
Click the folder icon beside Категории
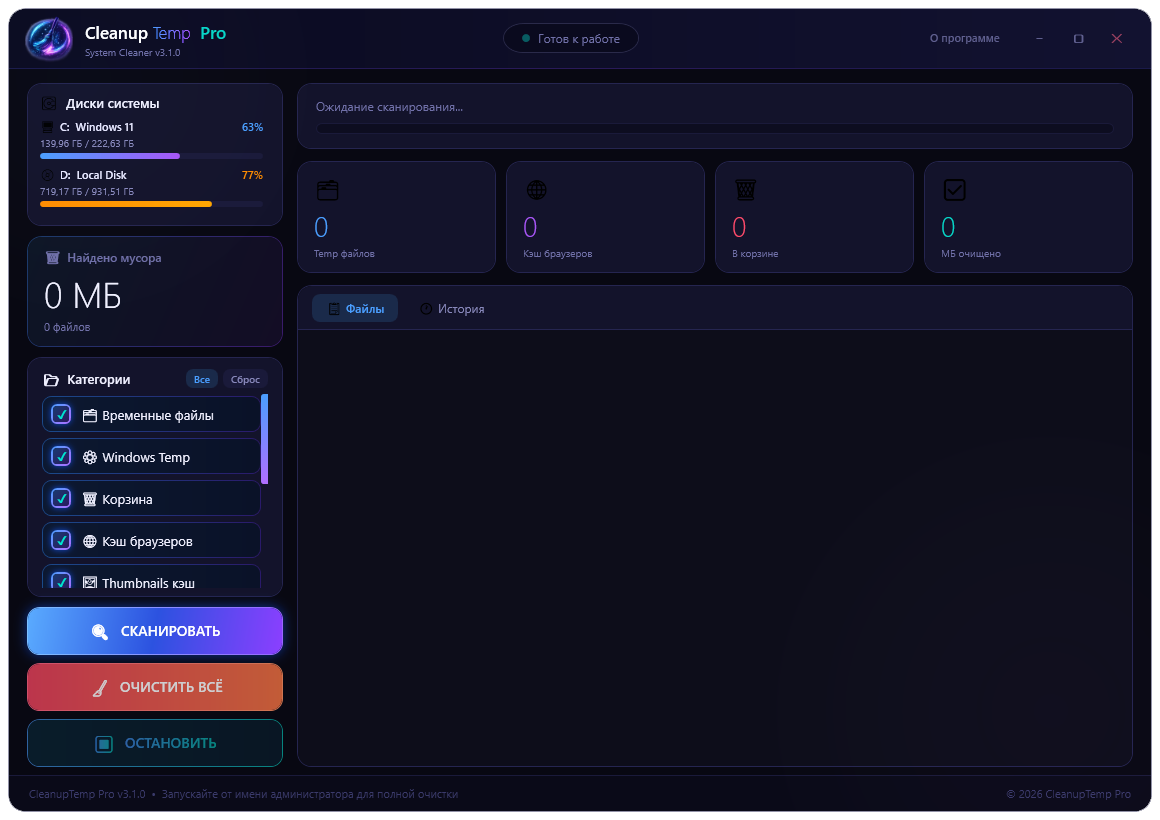[51, 380]
